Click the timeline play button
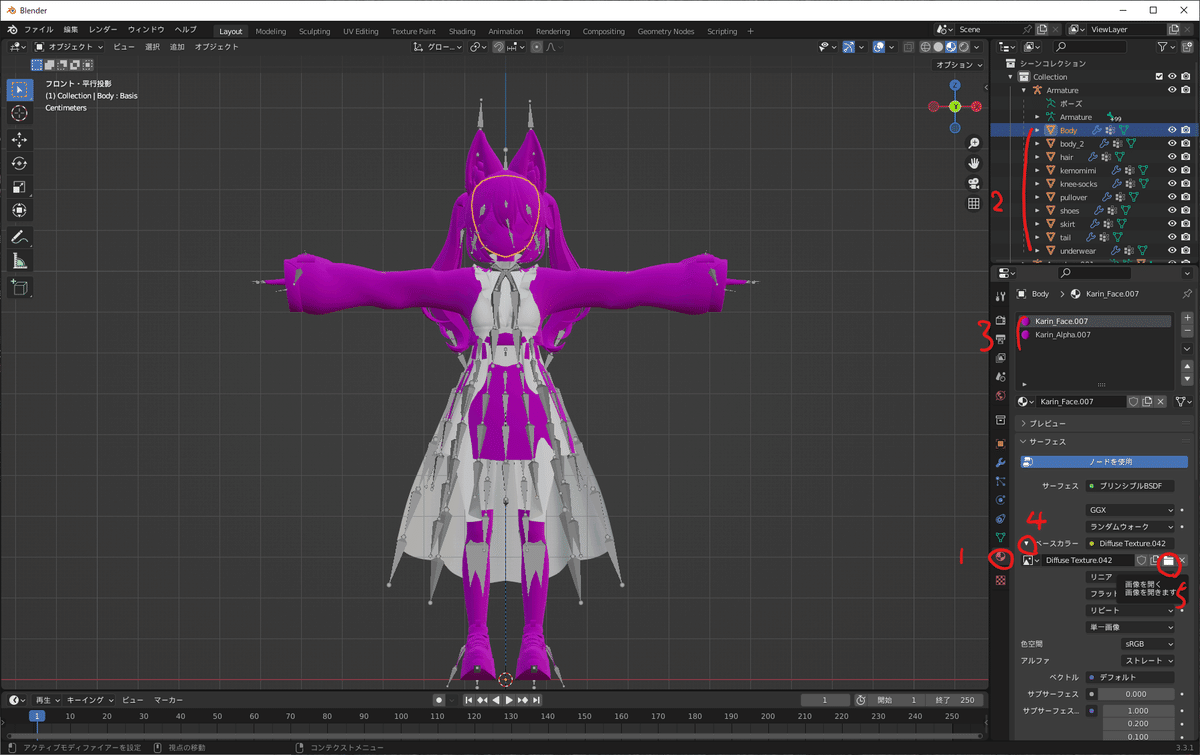This screenshot has height=755, width=1200. coord(509,700)
